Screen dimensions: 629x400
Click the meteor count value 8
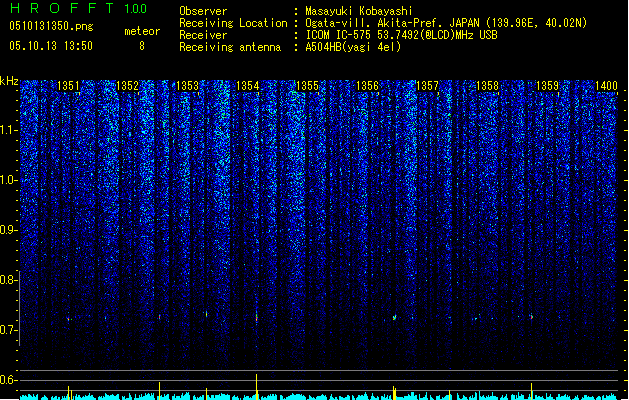(x=142, y=46)
